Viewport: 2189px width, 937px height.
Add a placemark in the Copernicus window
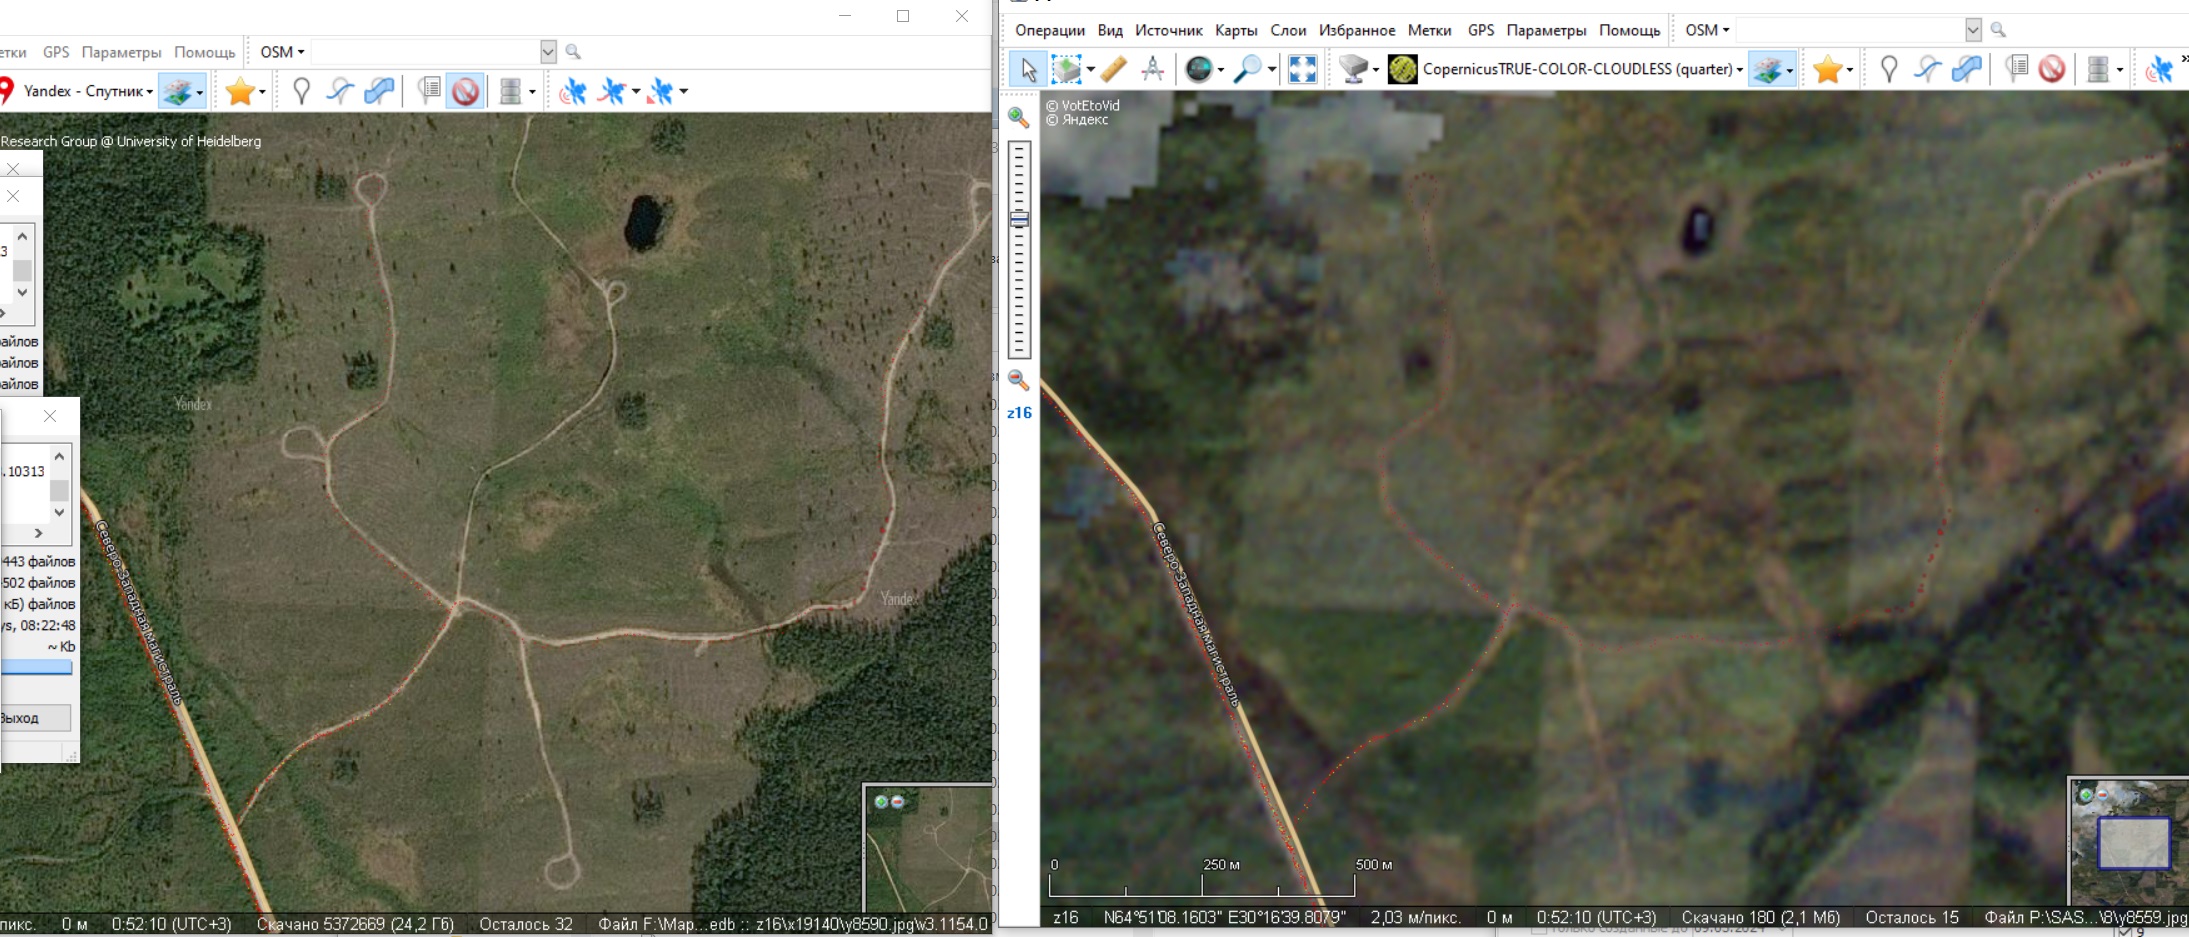pos(1888,69)
